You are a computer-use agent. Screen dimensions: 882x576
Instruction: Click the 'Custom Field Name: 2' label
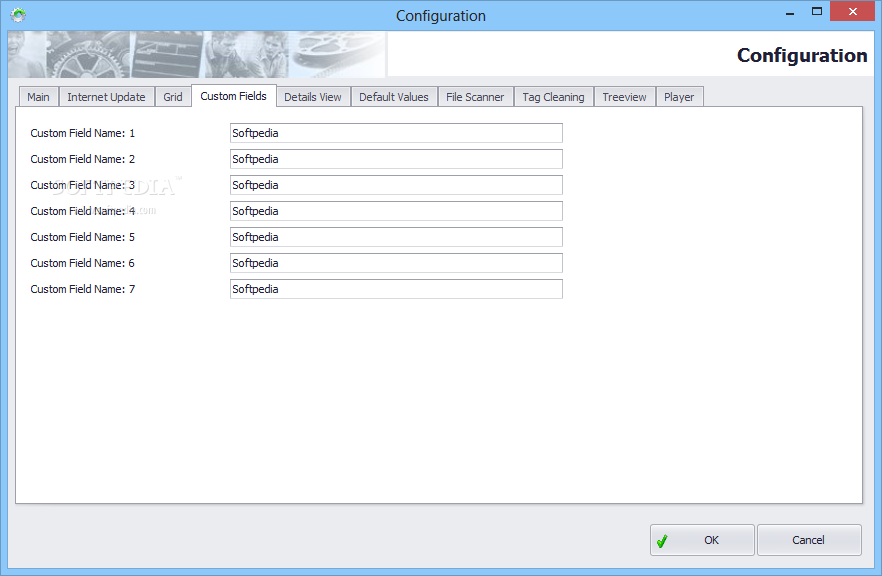(83, 159)
